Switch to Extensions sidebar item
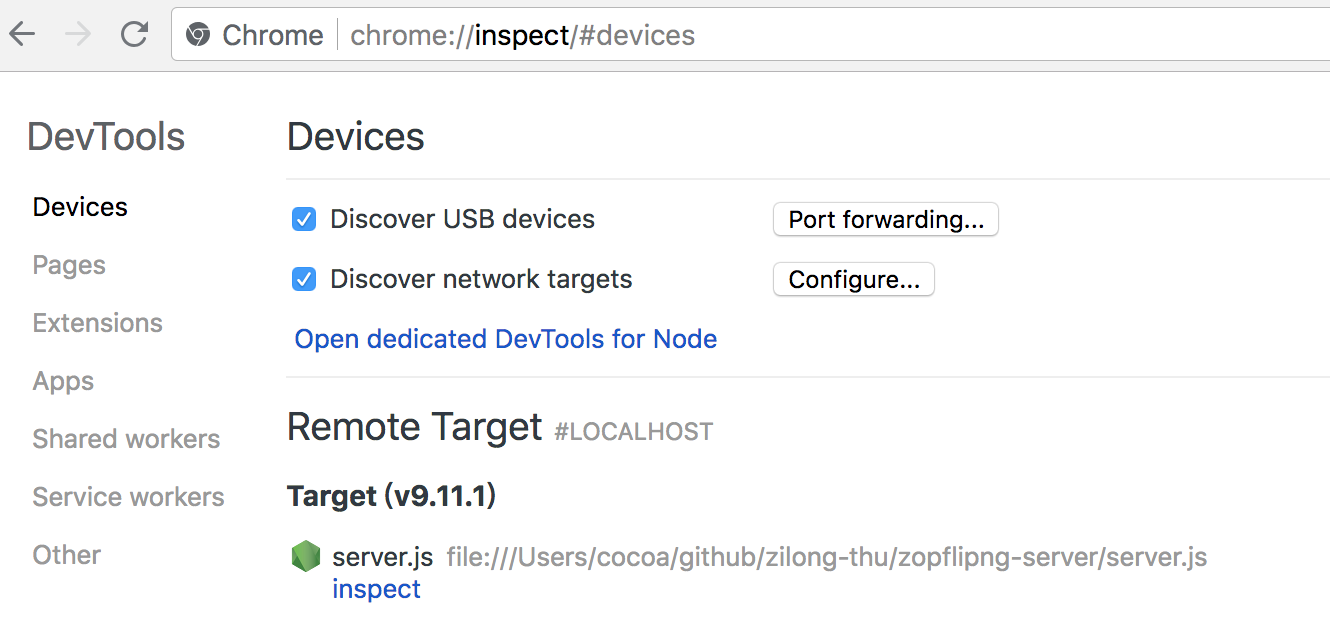This screenshot has width=1330, height=638. [x=97, y=323]
